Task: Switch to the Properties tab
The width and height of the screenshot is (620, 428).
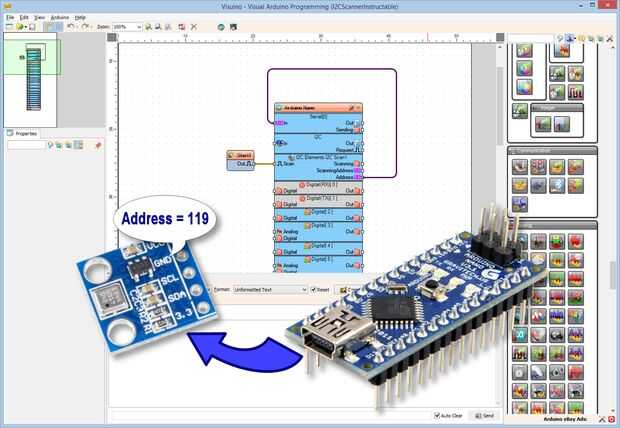Action: [x=22, y=133]
